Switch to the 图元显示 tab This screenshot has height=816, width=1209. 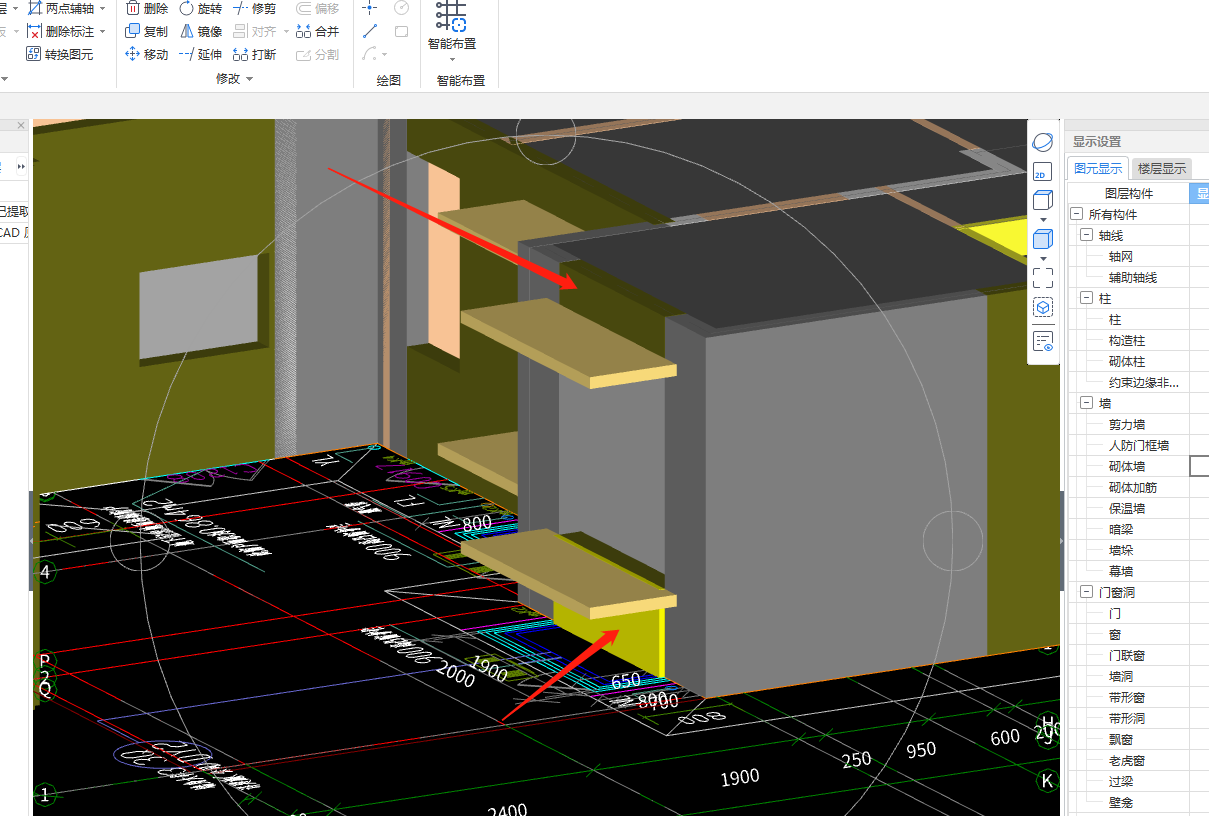1097,168
